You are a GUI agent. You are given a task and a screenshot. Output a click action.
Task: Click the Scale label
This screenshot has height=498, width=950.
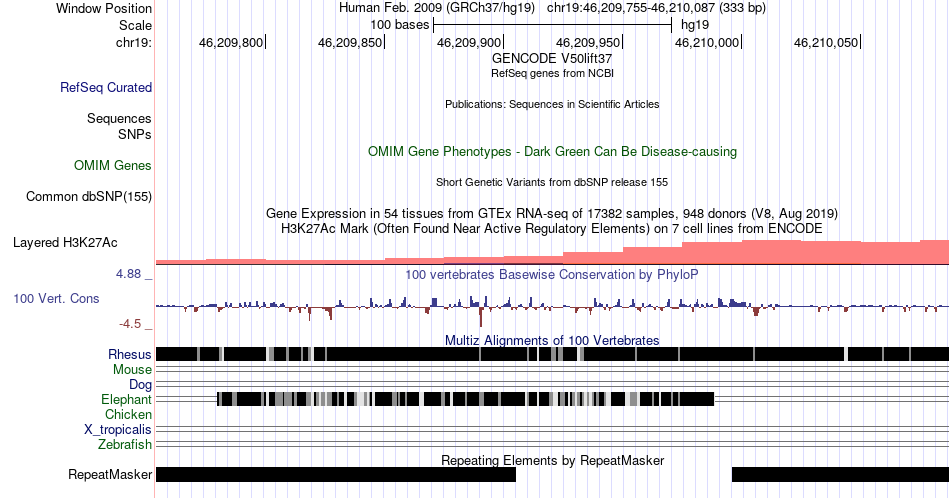(135, 25)
